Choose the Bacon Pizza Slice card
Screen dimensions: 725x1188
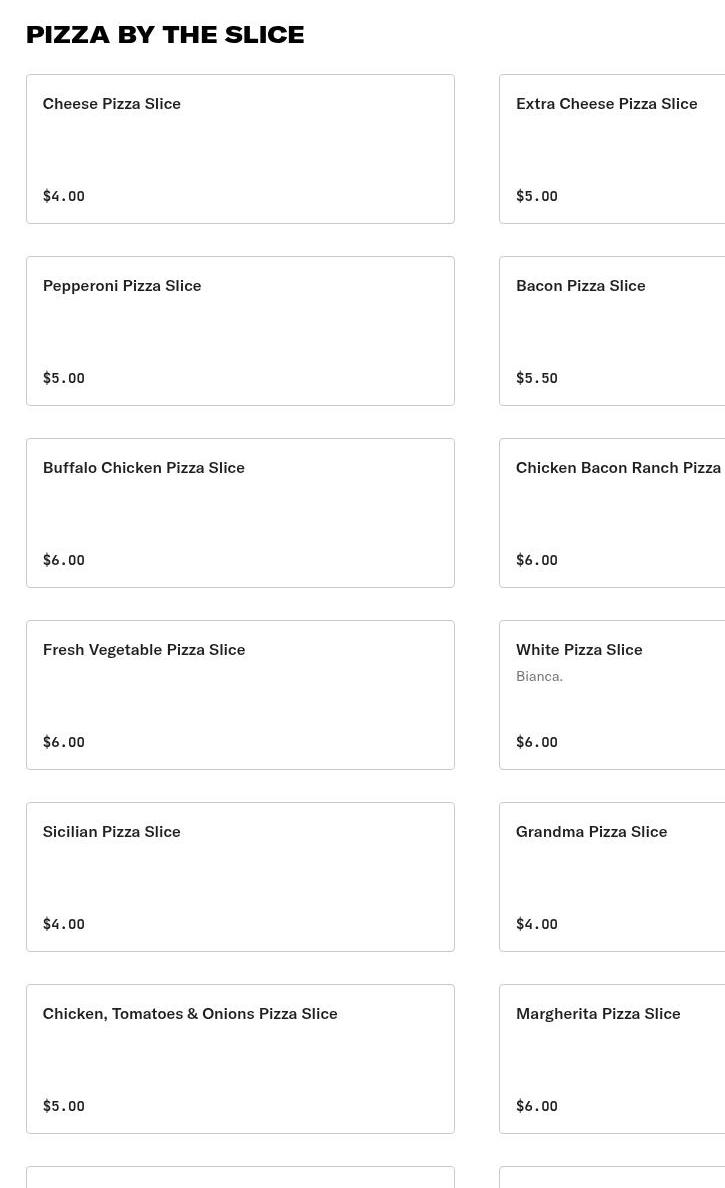click(x=612, y=330)
